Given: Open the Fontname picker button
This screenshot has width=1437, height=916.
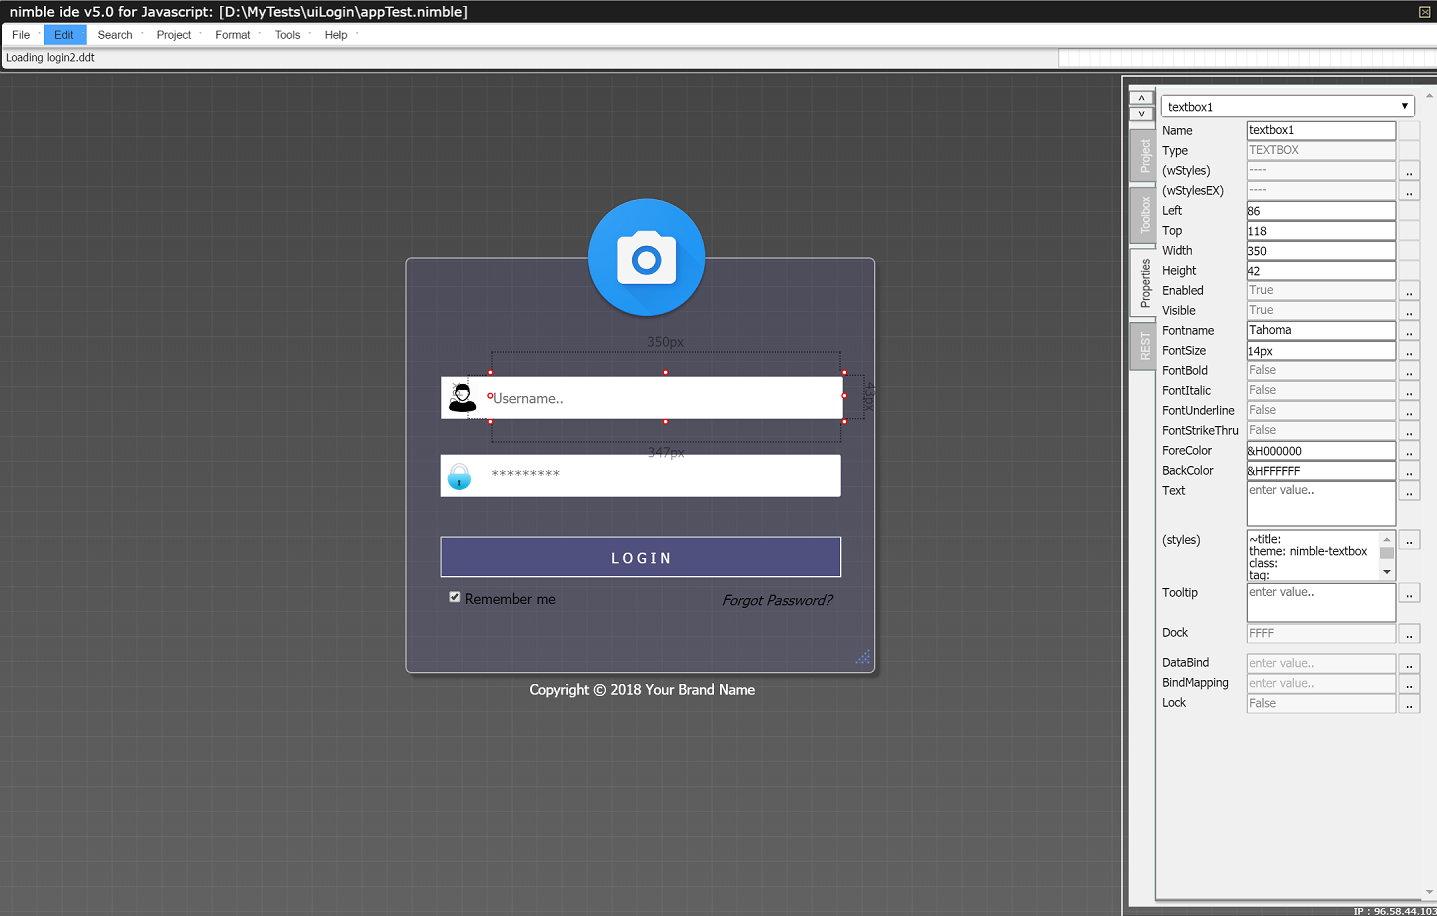Looking at the screenshot, I should coord(1409,331).
